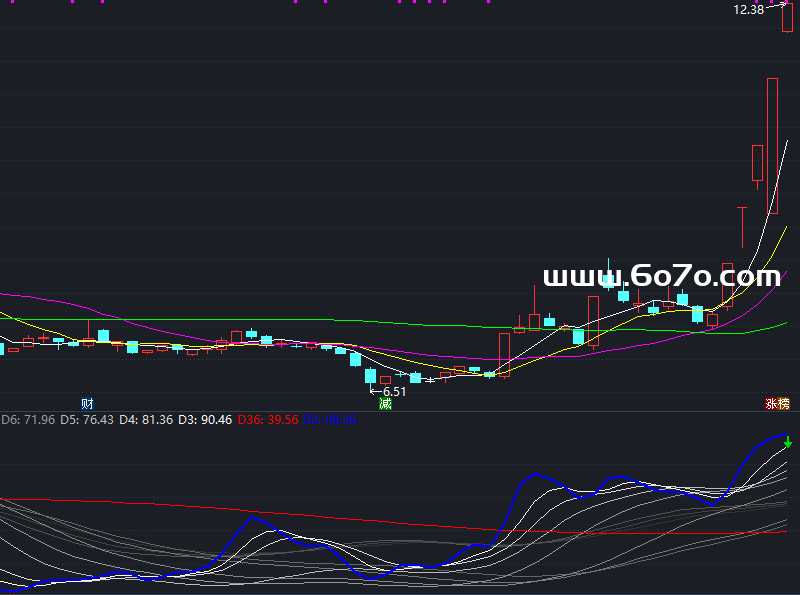
Task: Open the 涨榜 tag at bottom right
Action: tap(777, 404)
